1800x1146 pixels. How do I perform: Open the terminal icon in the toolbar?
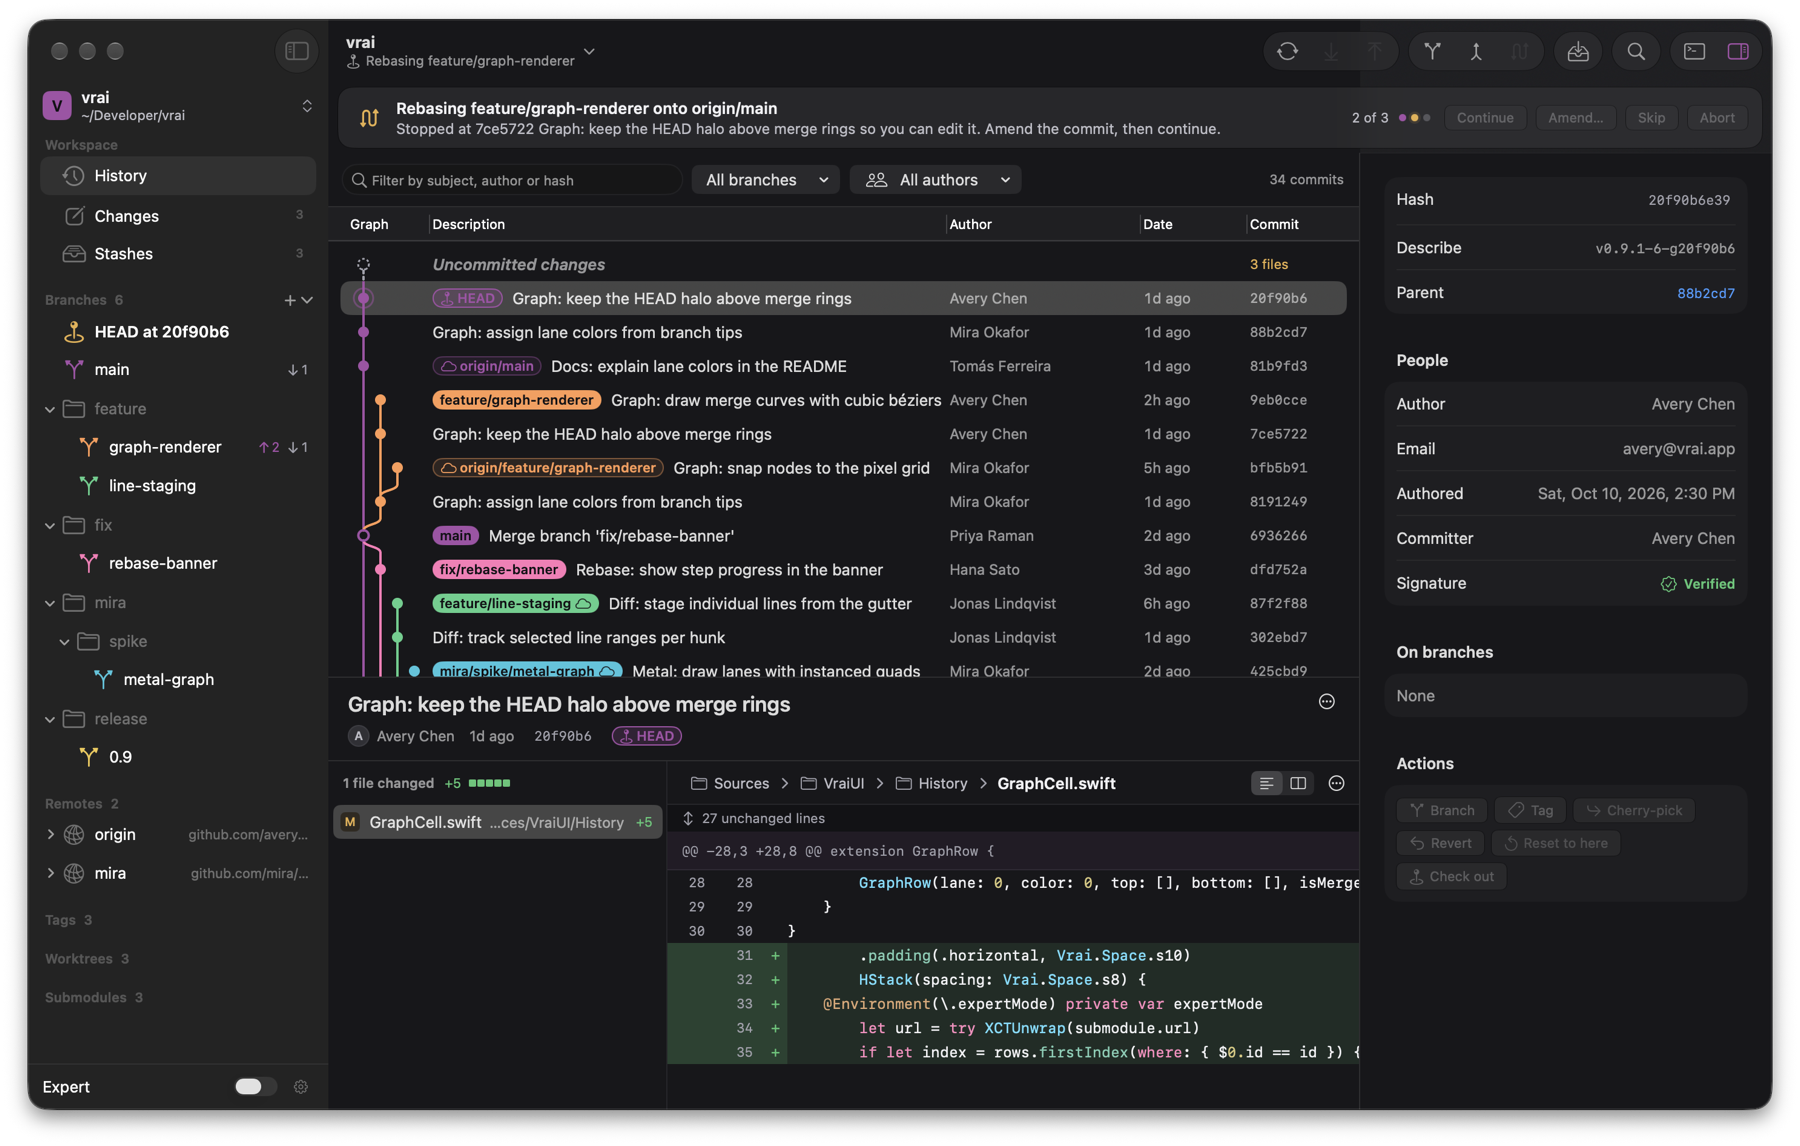tap(1694, 51)
